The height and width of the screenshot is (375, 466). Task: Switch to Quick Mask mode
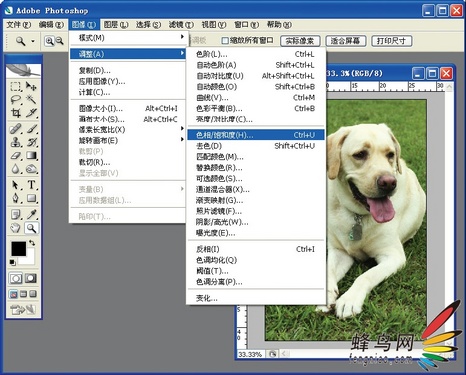[x=31, y=278]
